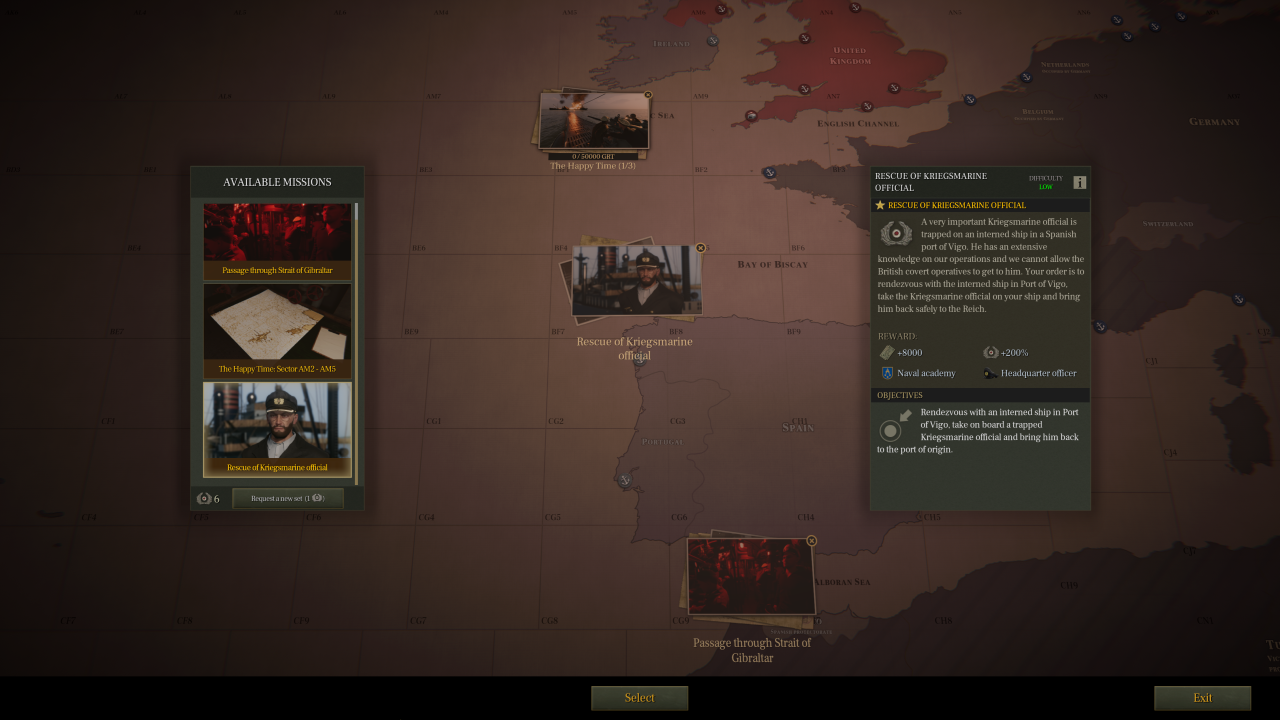Click the objective target icon under OBJECTIVES
Viewport: 1280px width, 720px height.
[895, 426]
